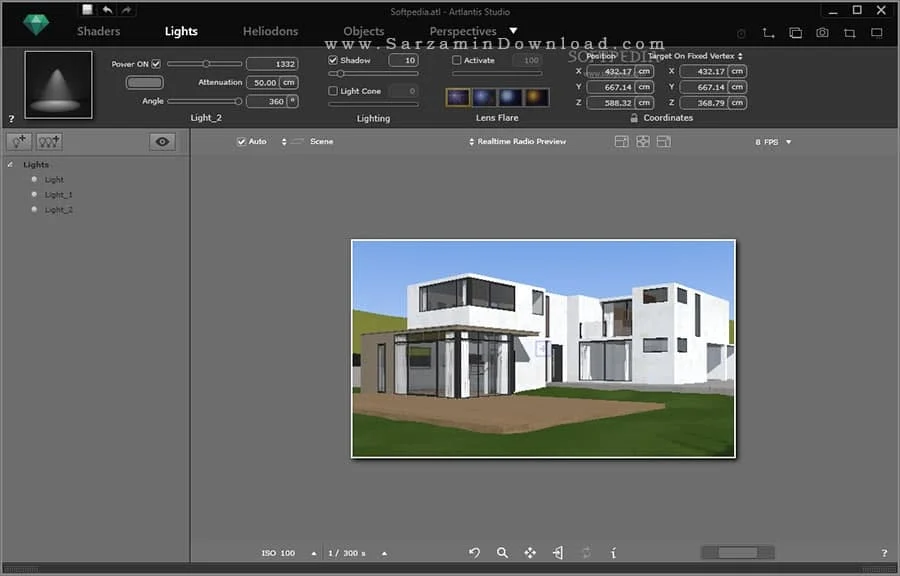The height and width of the screenshot is (576, 900).
Task: Click the third preview layout icon
Action: tap(664, 142)
